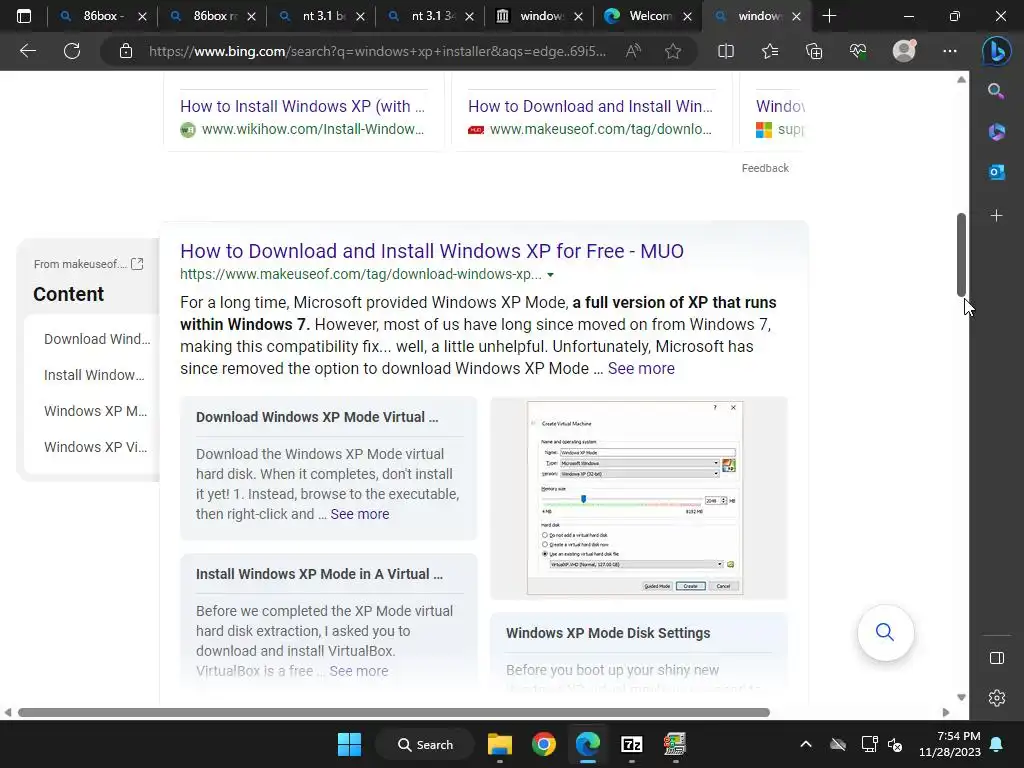Open Microsoft 365 sidebar icon
Screen dimensions: 1024x768
click(x=997, y=132)
